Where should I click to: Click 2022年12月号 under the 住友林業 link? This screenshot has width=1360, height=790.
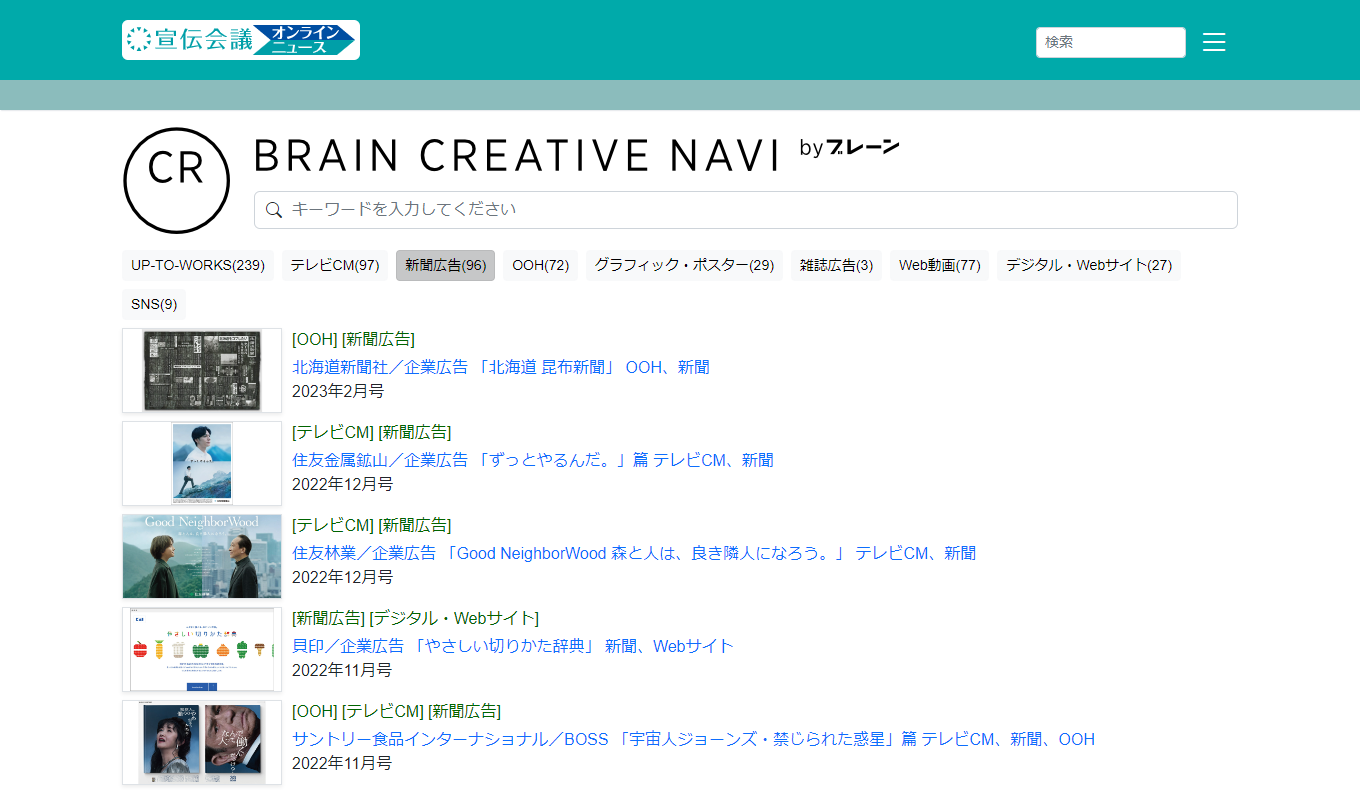click(x=342, y=577)
